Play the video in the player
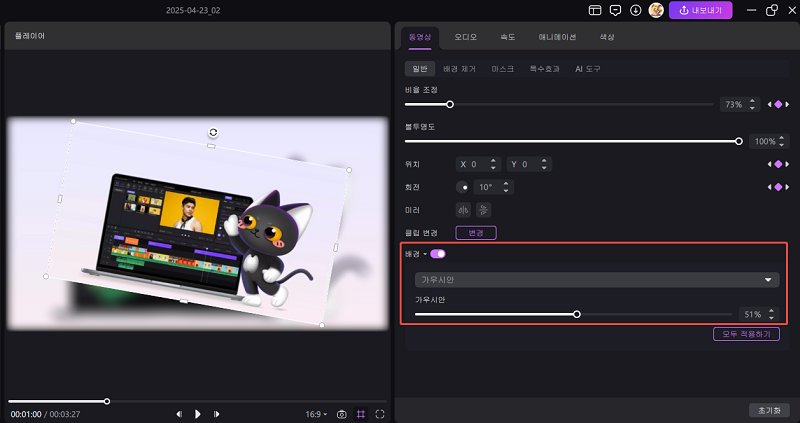 point(197,414)
